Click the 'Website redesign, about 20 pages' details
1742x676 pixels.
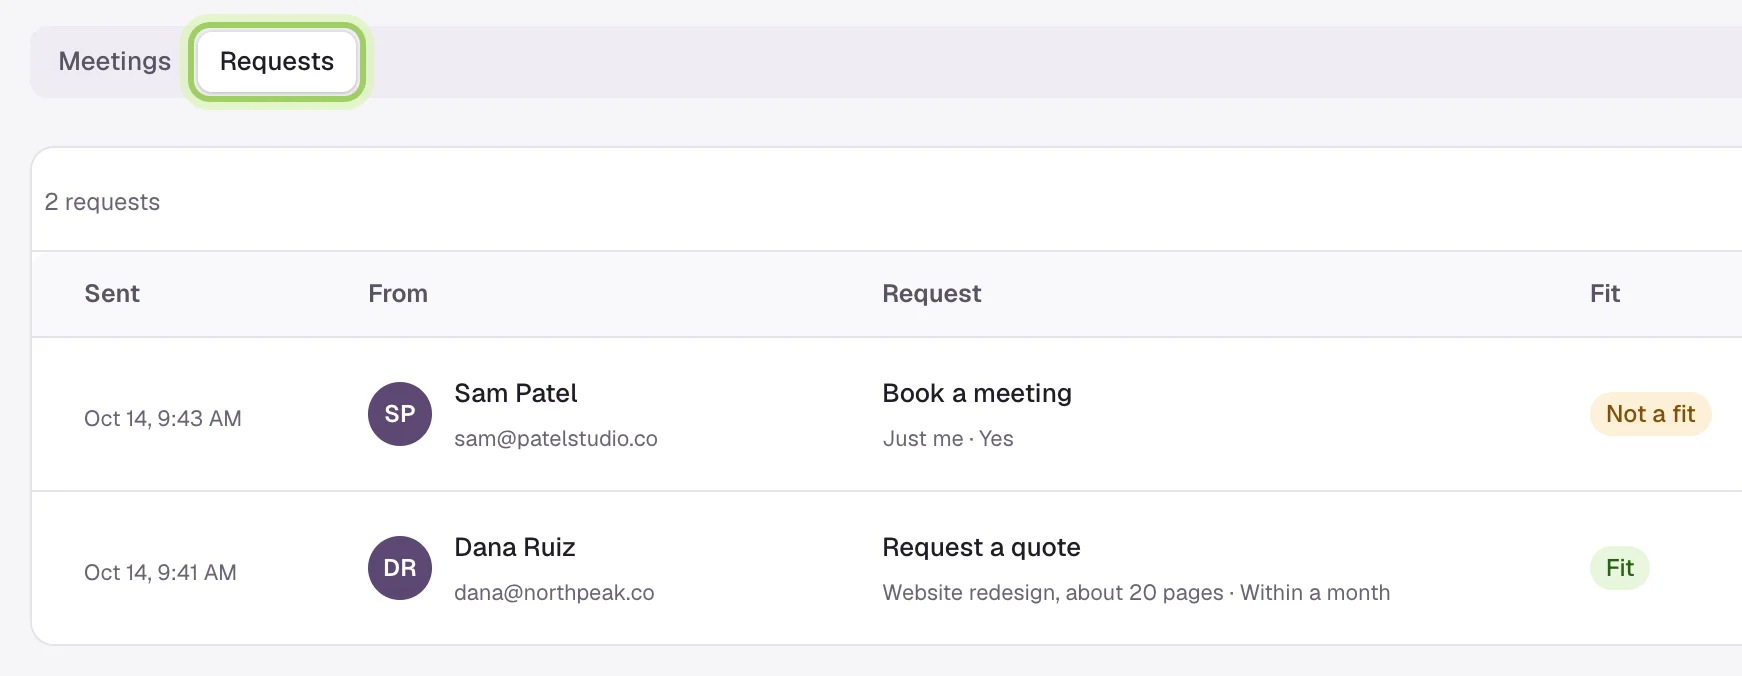coord(1053,593)
